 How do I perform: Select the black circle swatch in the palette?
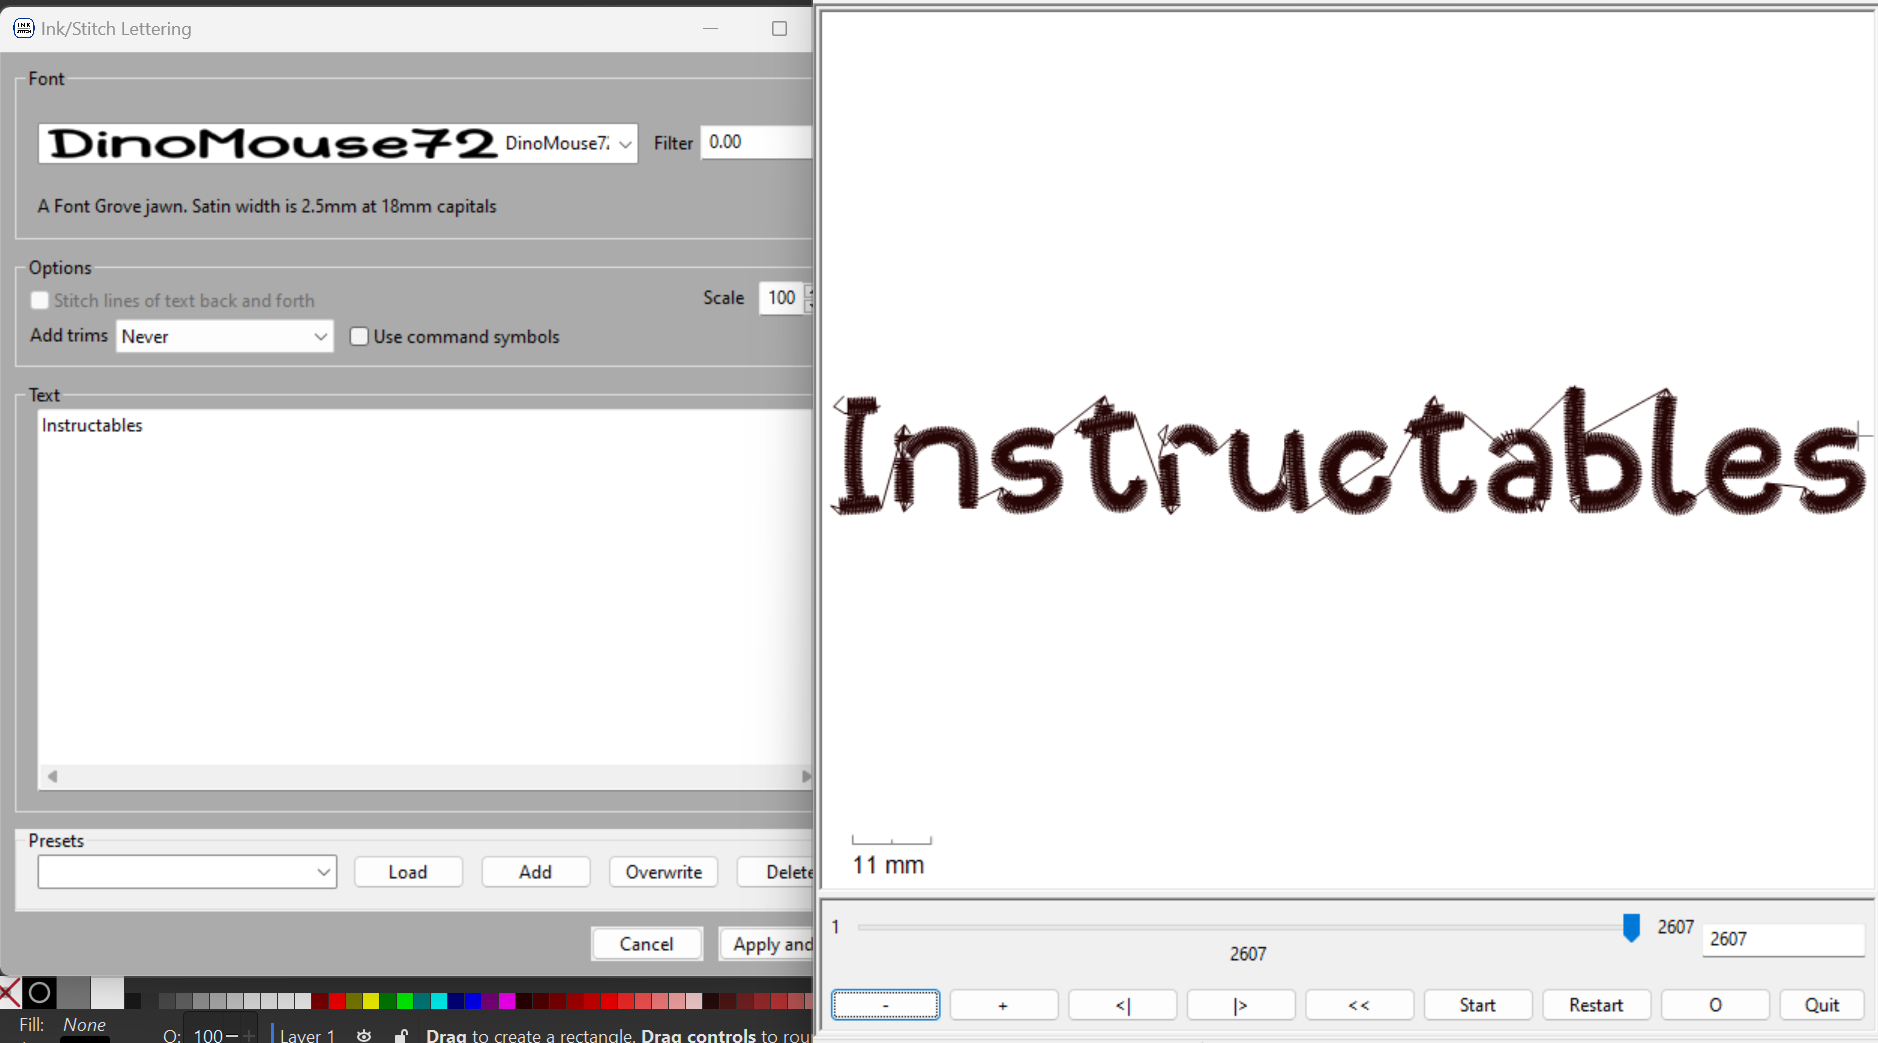[39, 993]
